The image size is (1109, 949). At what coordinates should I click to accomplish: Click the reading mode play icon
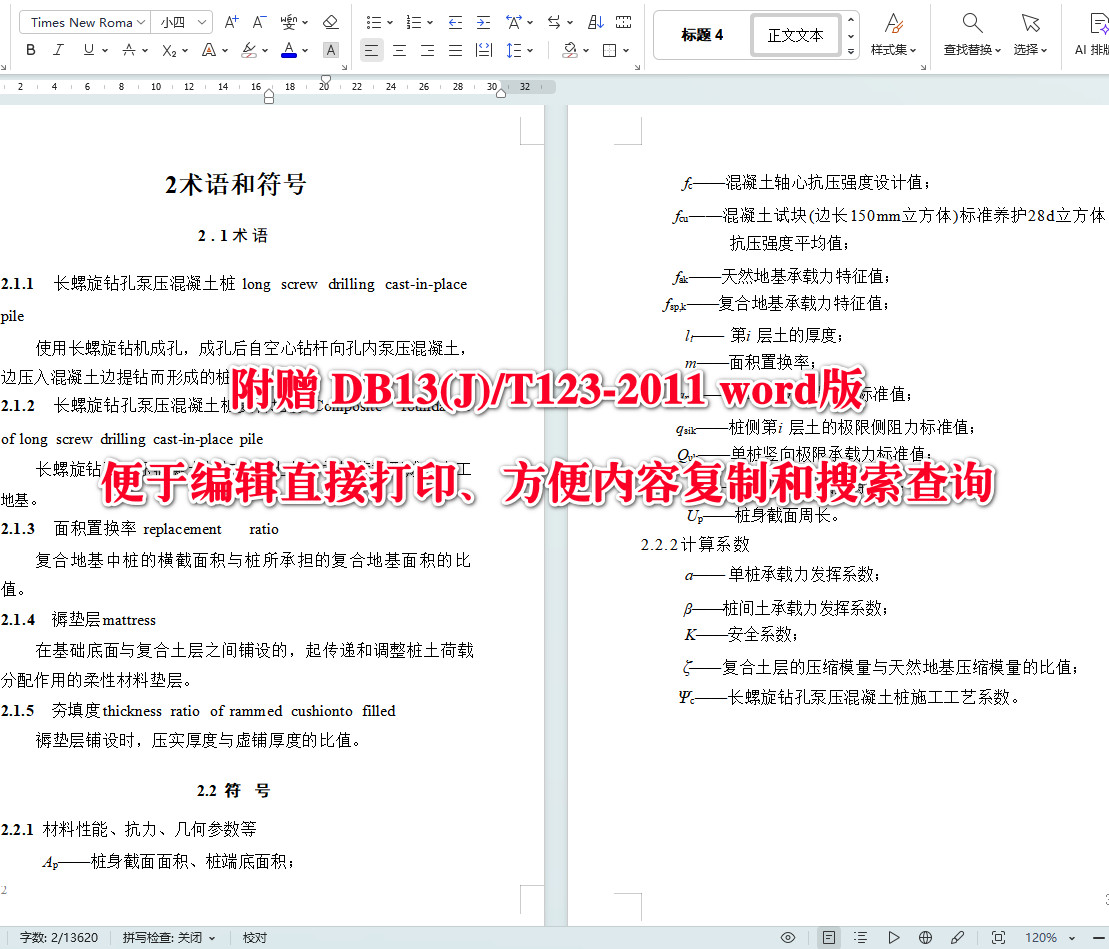[894, 938]
